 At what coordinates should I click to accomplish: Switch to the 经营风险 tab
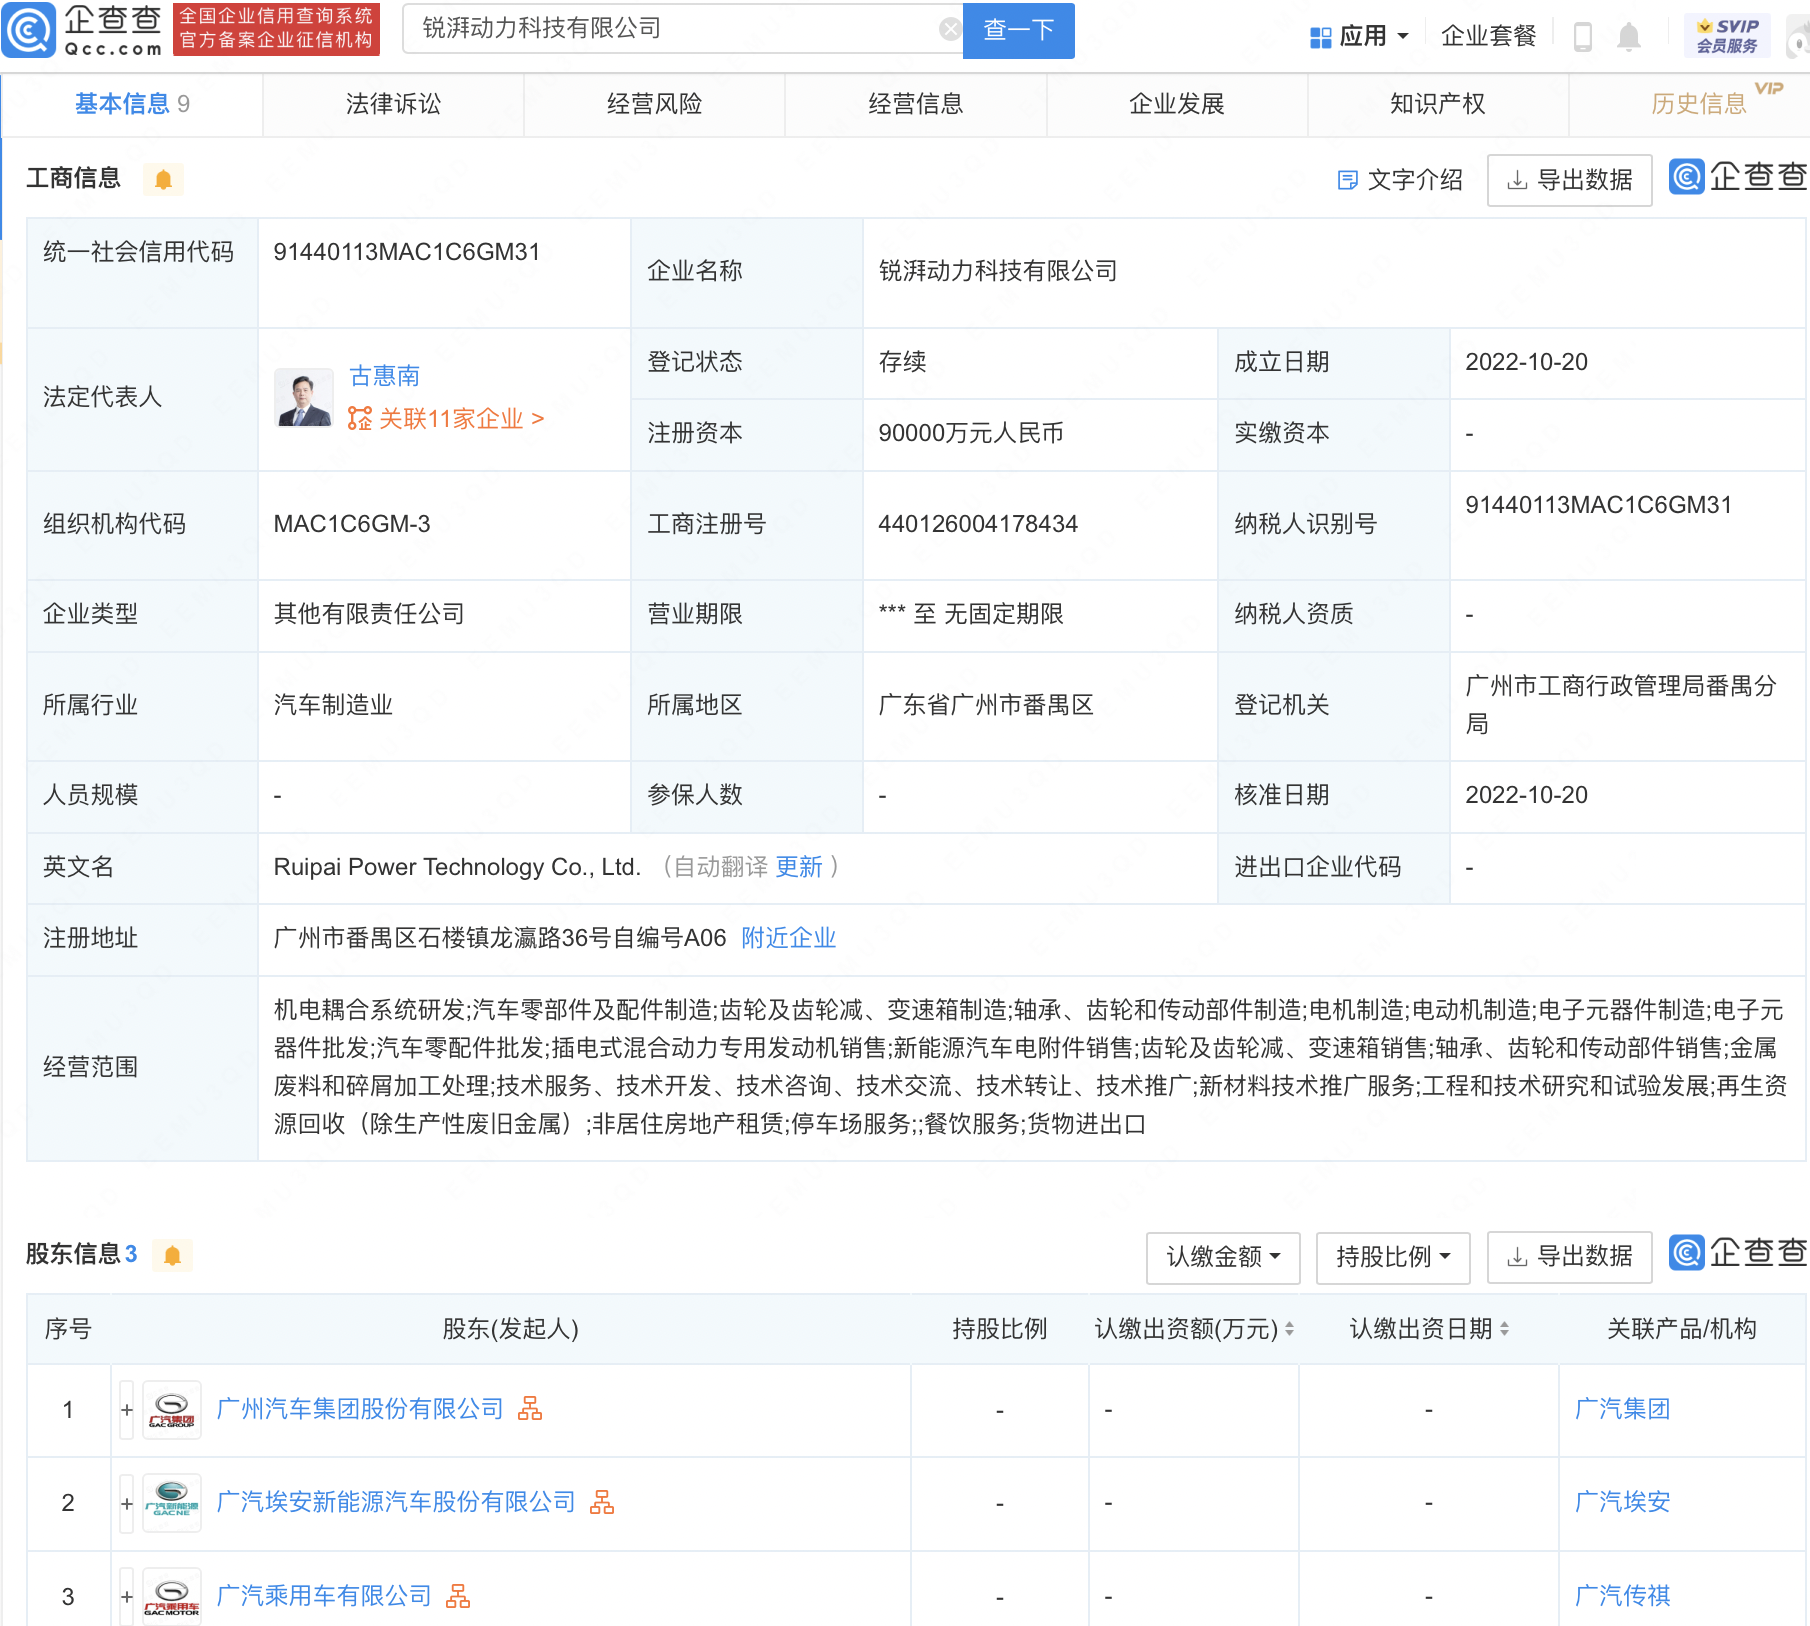coord(654,104)
